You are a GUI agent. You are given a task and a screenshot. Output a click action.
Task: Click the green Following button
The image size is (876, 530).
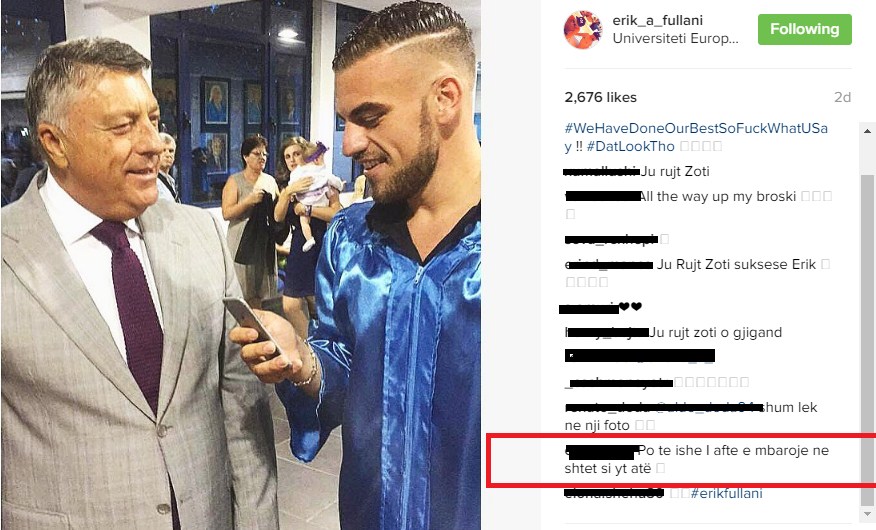tap(804, 29)
